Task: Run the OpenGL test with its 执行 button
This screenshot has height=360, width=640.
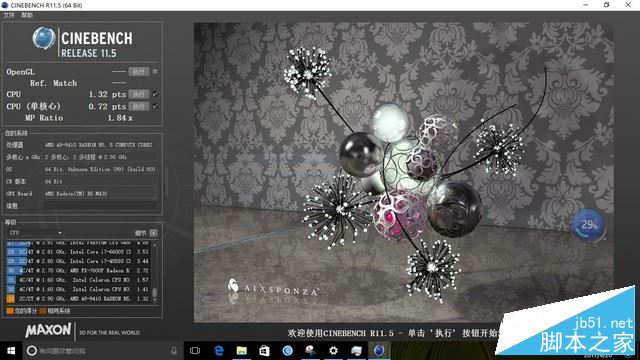Action: pyautogui.click(x=139, y=72)
